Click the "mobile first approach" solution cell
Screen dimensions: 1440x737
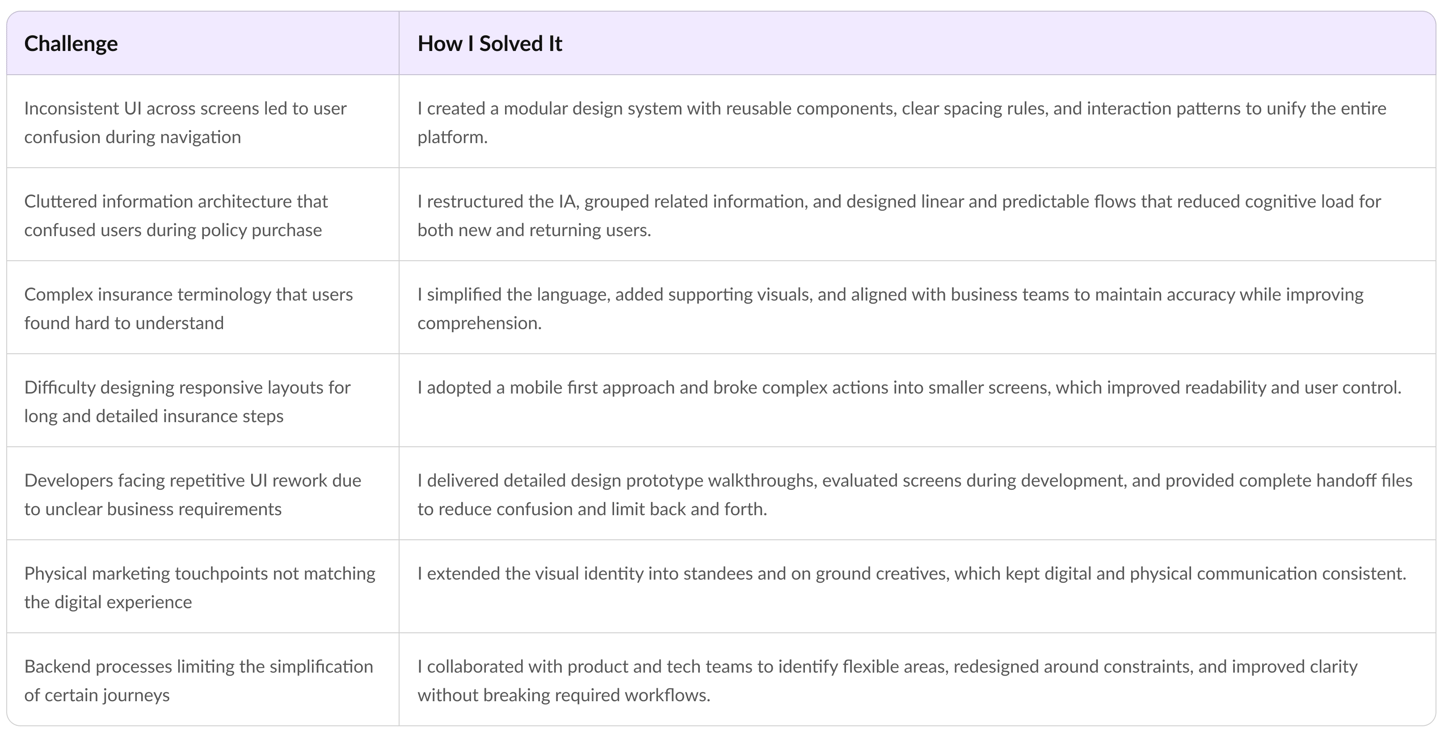(x=908, y=388)
